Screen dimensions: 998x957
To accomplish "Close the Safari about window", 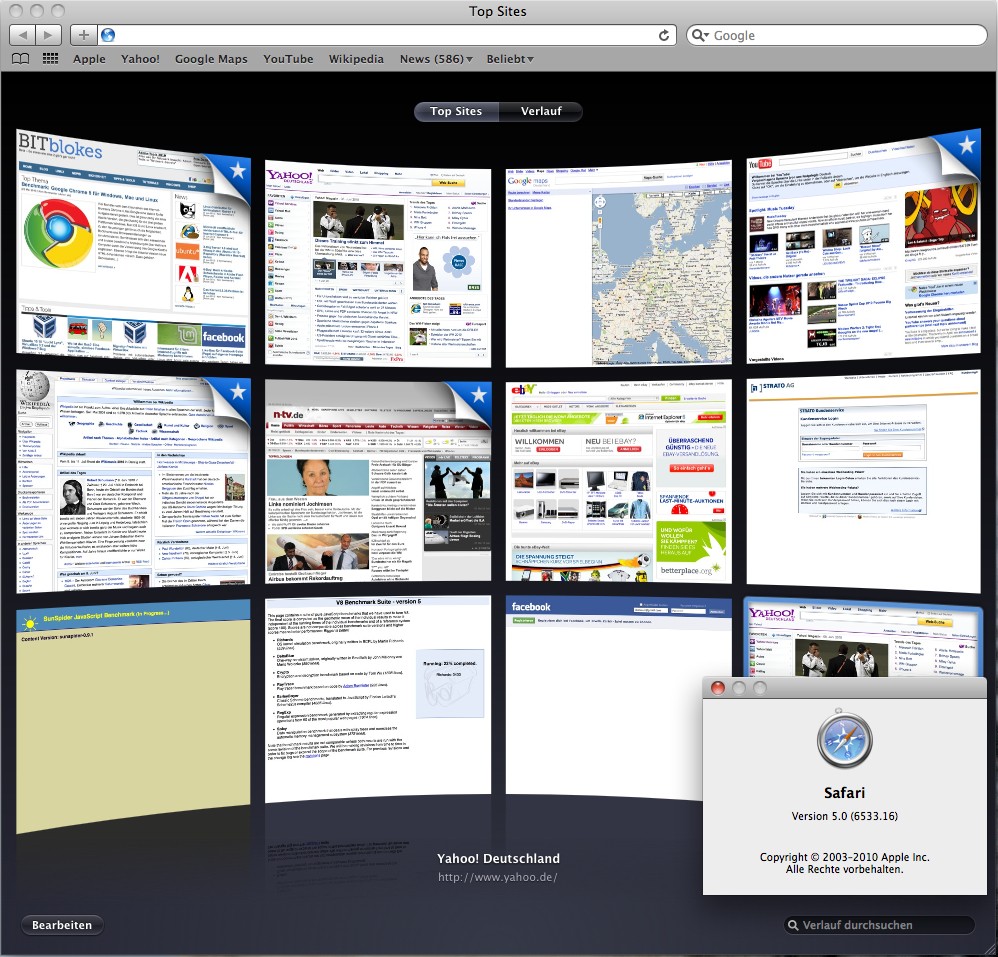I will tap(717, 688).
